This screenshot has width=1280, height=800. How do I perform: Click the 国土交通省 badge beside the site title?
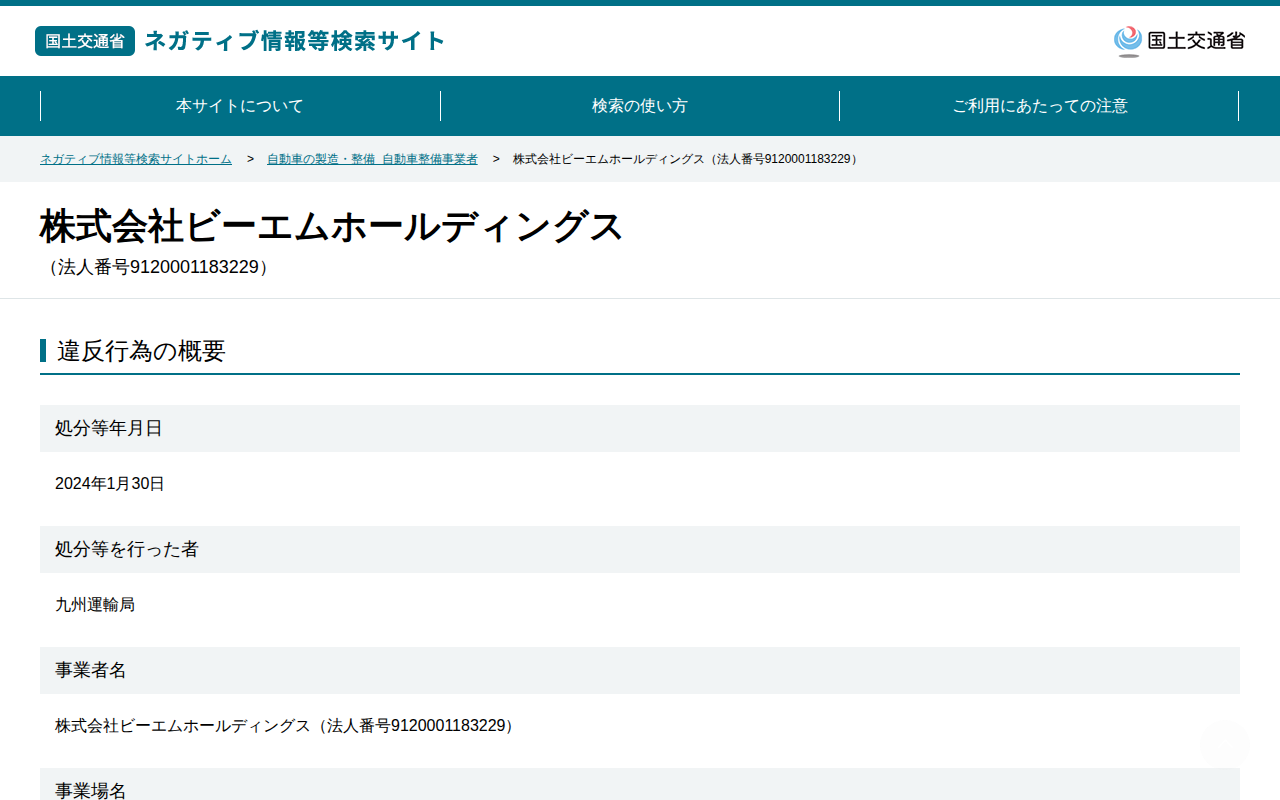[85, 41]
